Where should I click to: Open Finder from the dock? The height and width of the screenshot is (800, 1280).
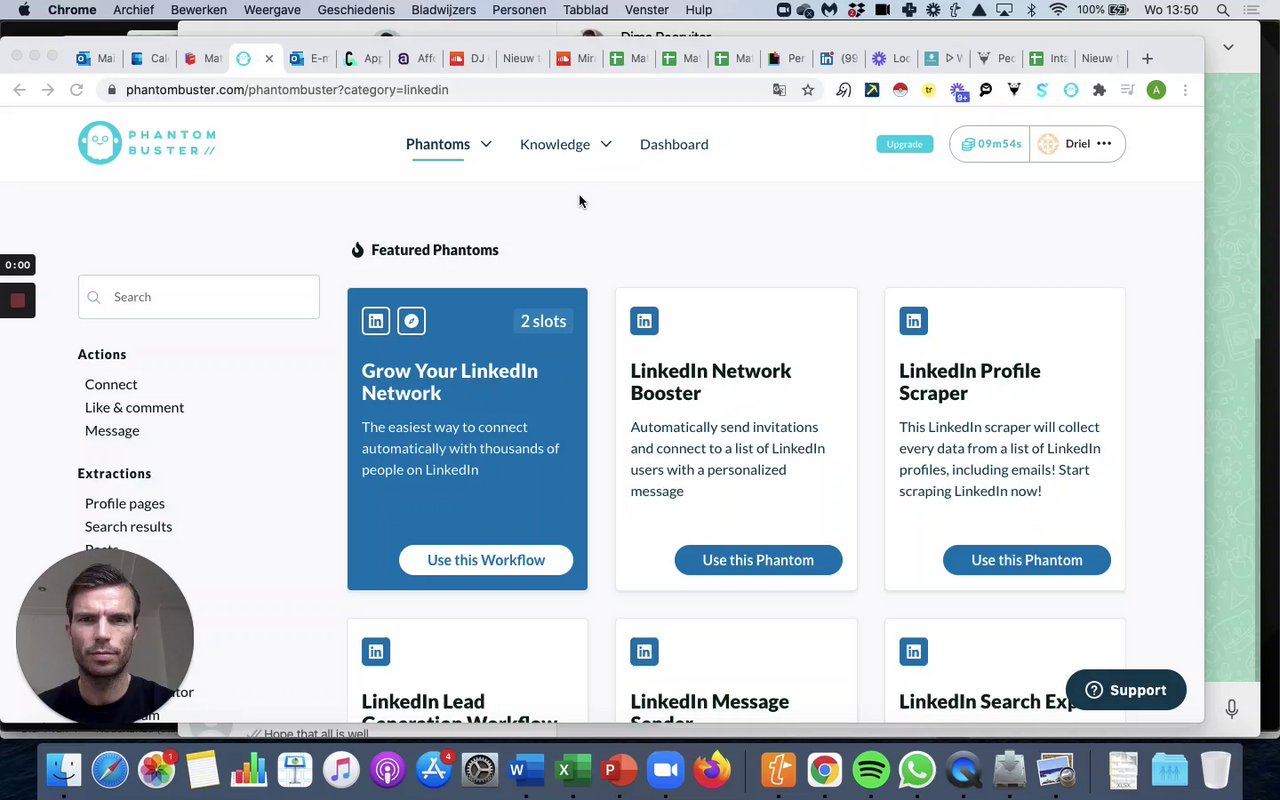64,770
